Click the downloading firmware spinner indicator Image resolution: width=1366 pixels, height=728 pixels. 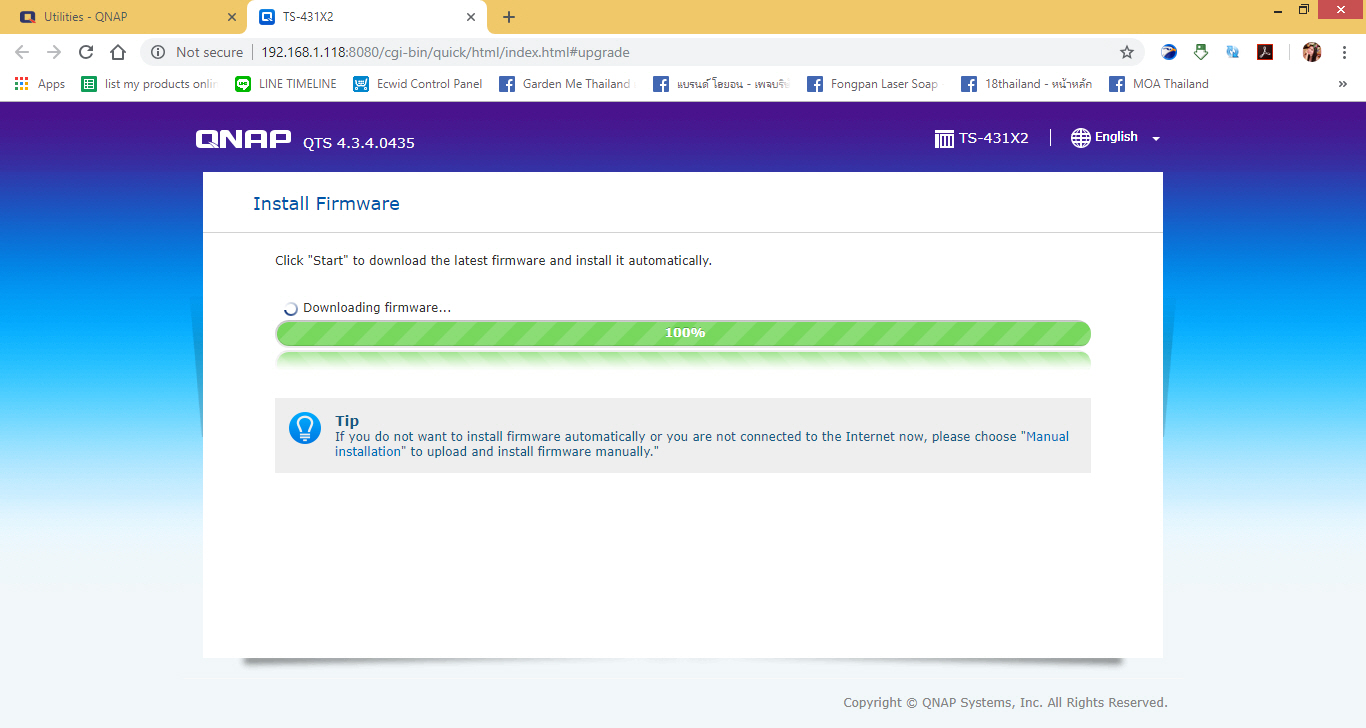(290, 307)
